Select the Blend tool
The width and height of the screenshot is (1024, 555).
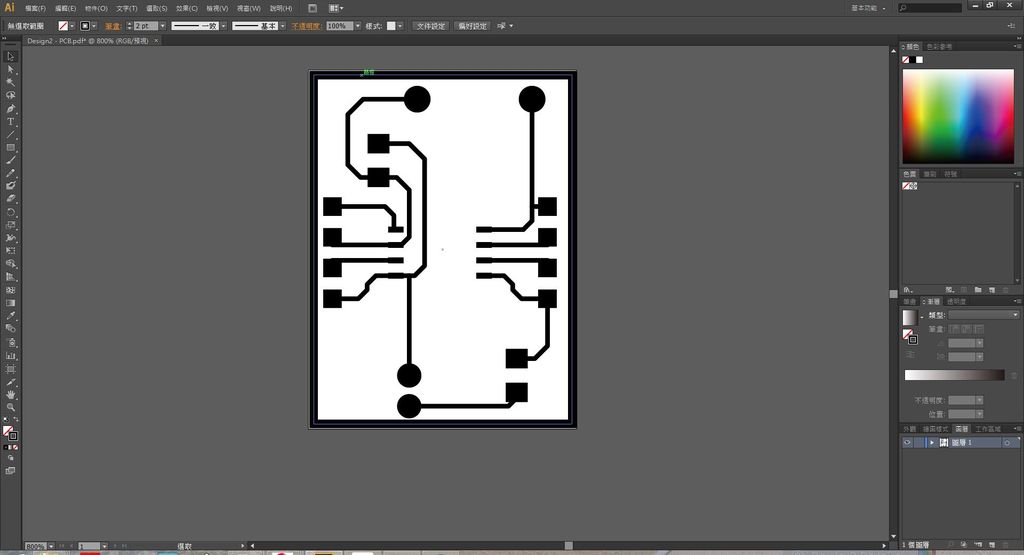coord(10,328)
